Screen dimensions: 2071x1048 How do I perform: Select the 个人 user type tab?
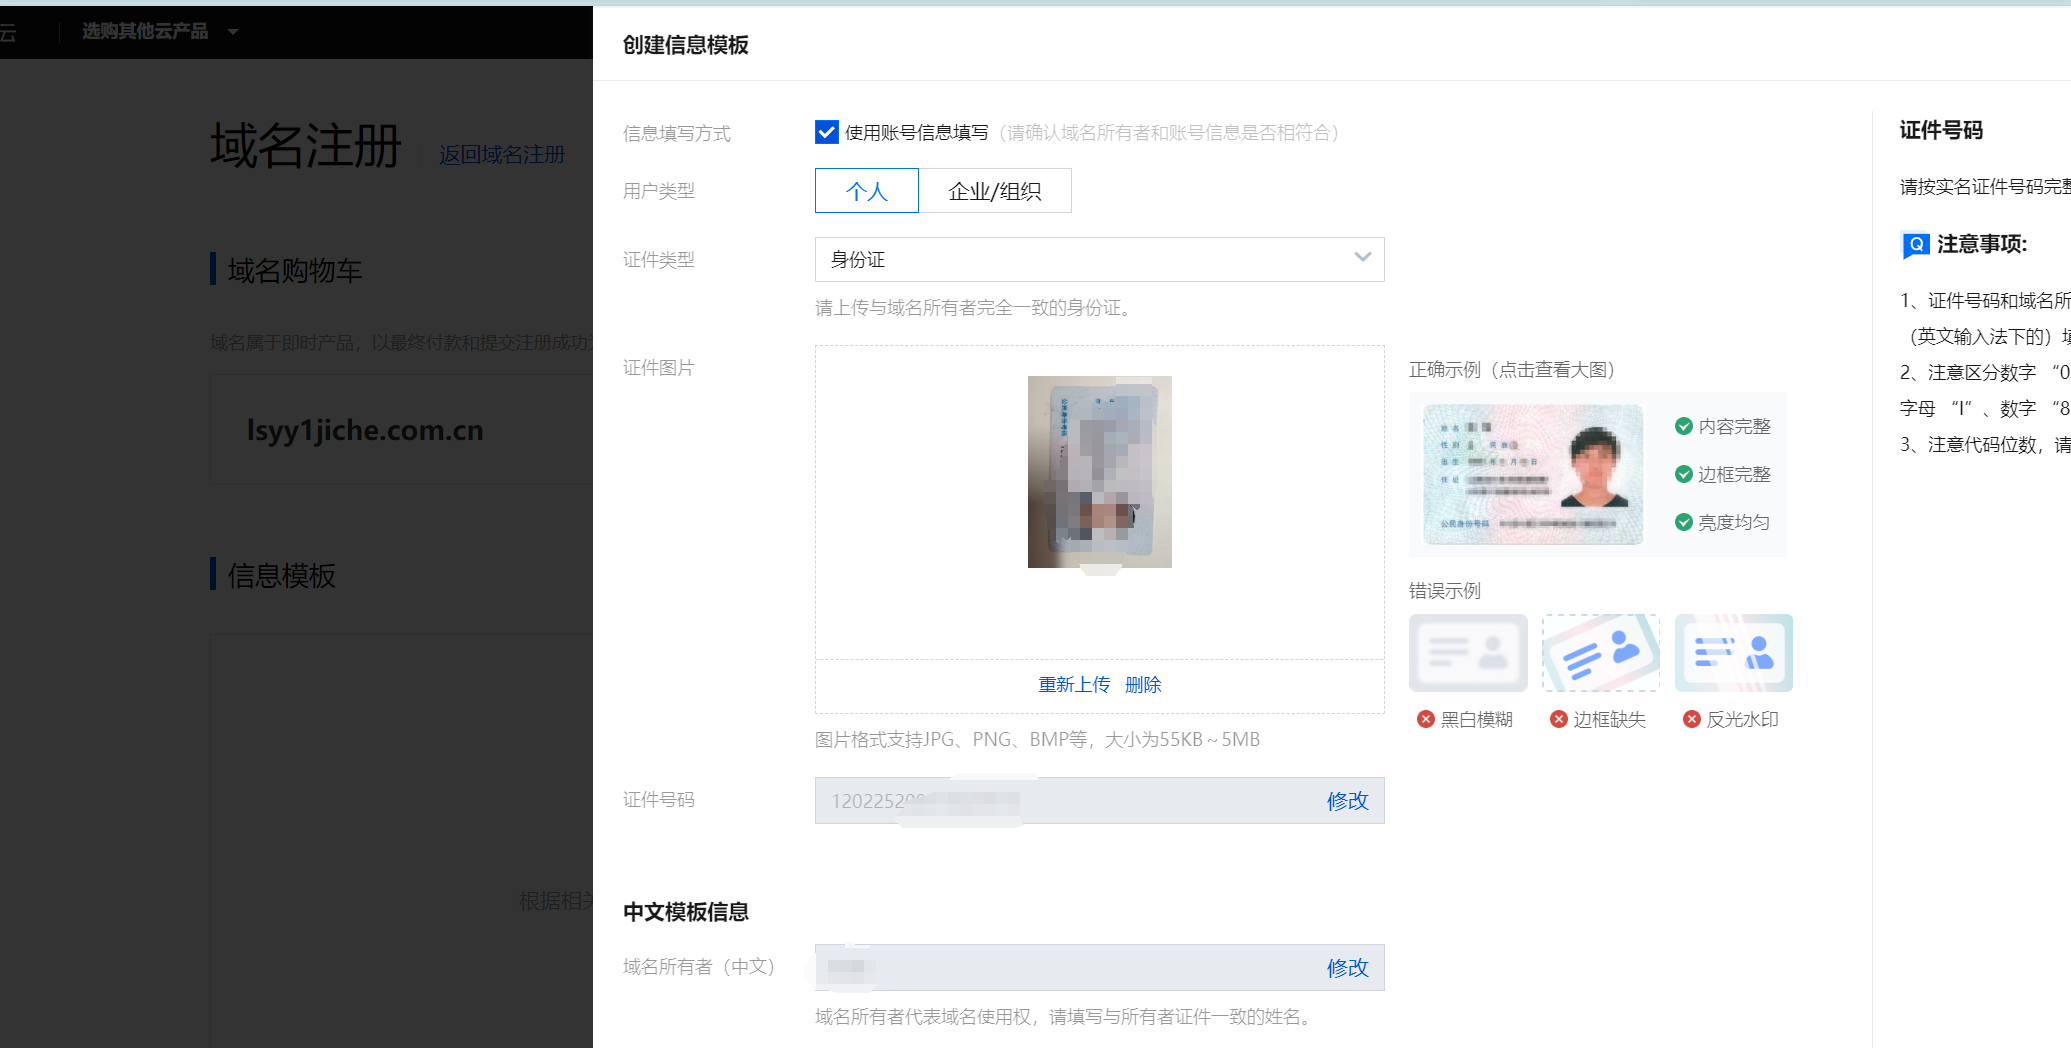pos(867,190)
